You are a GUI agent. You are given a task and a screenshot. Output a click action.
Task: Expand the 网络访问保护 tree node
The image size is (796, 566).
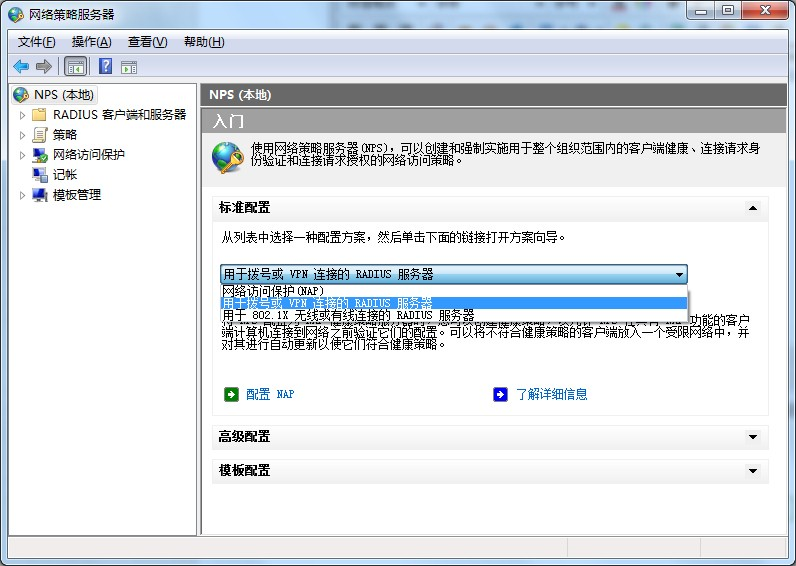pyautogui.click(x=23, y=155)
